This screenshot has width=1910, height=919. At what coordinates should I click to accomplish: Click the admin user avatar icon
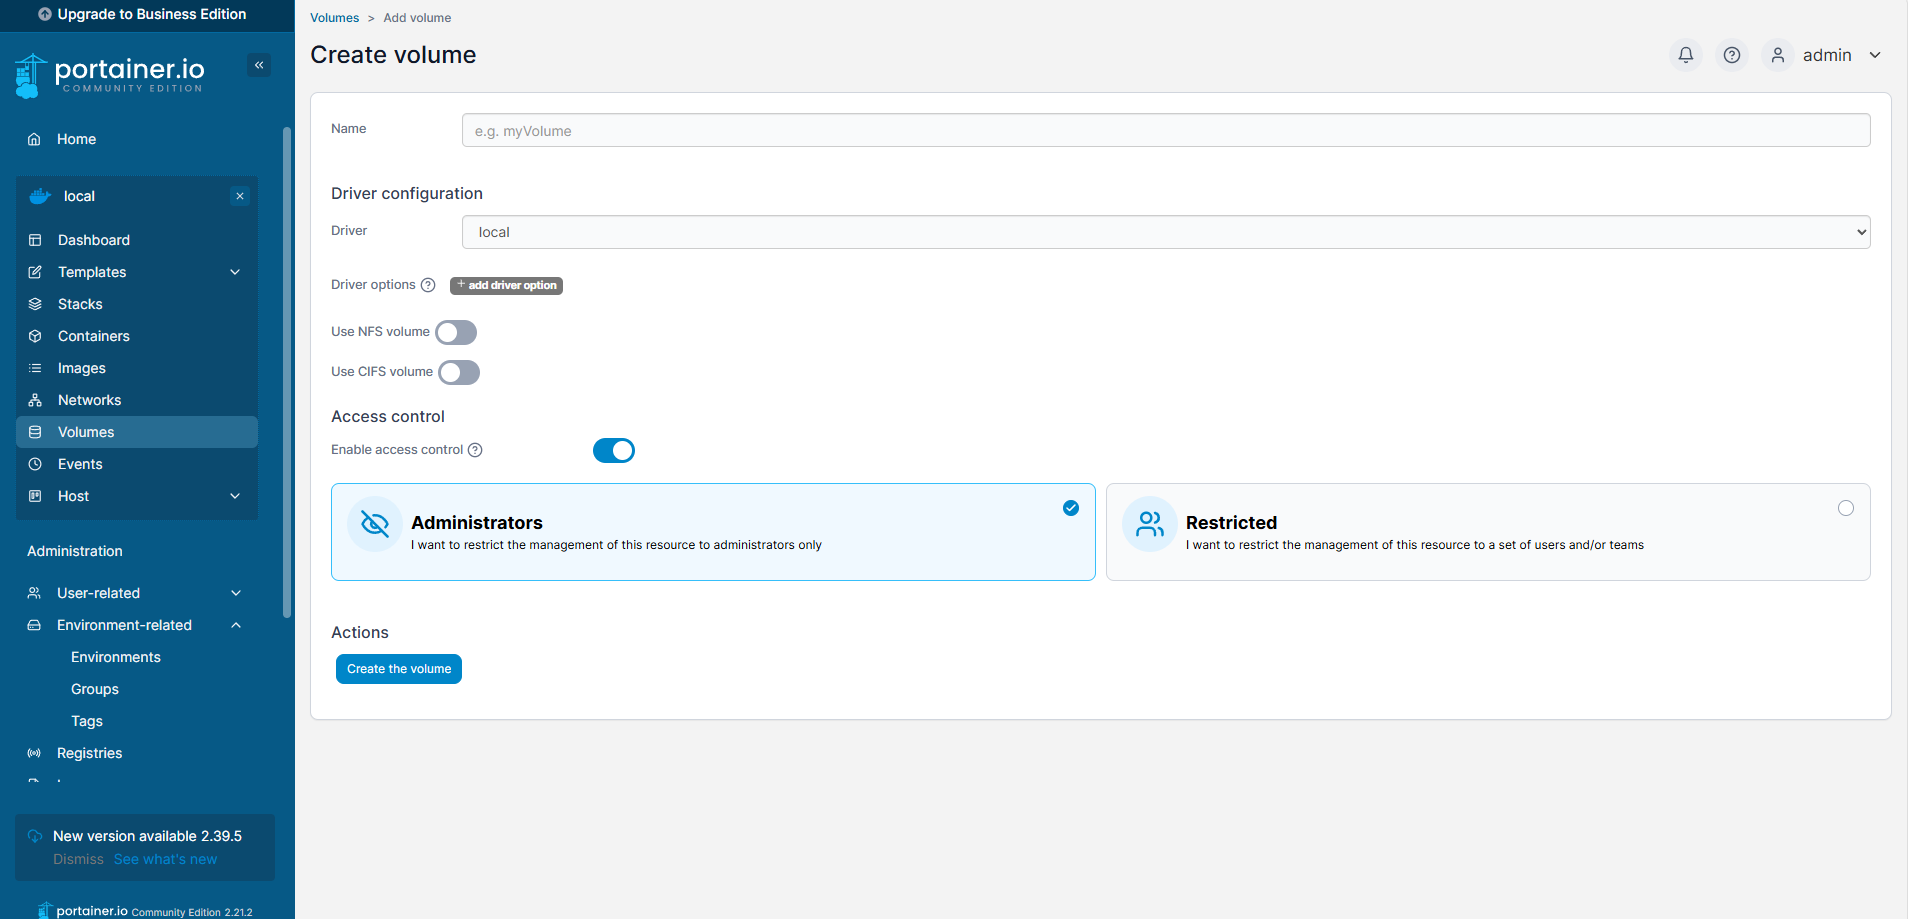coord(1778,55)
